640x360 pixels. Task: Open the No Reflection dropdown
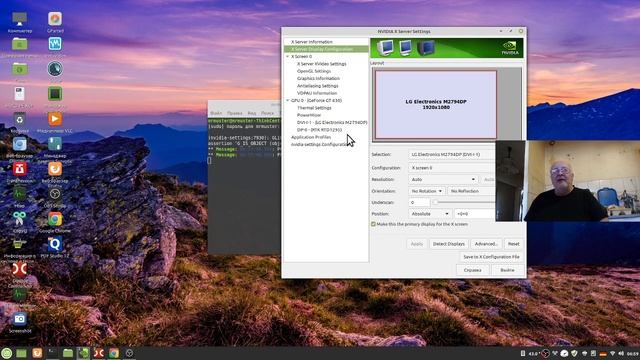(471, 191)
